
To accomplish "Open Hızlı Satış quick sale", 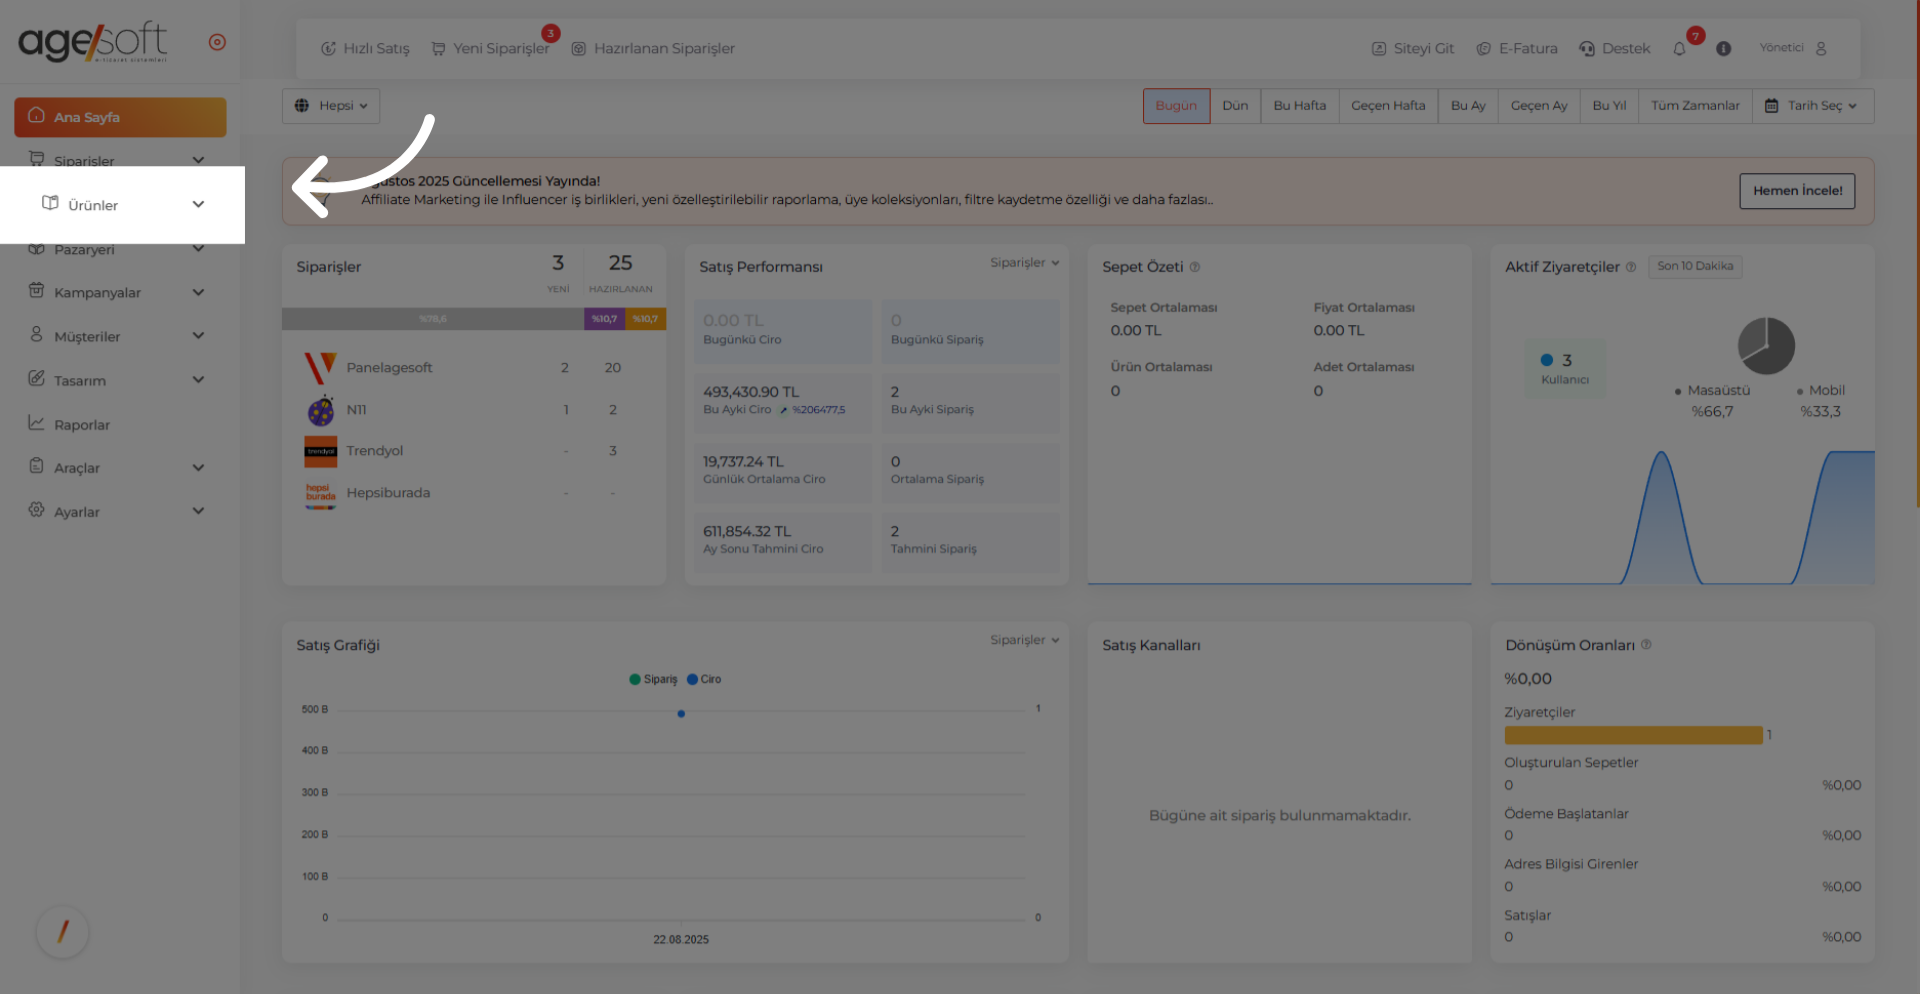I will pyautogui.click(x=365, y=48).
